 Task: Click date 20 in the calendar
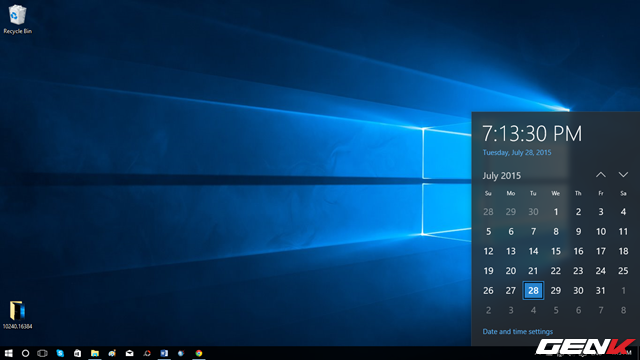tap(511, 271)
